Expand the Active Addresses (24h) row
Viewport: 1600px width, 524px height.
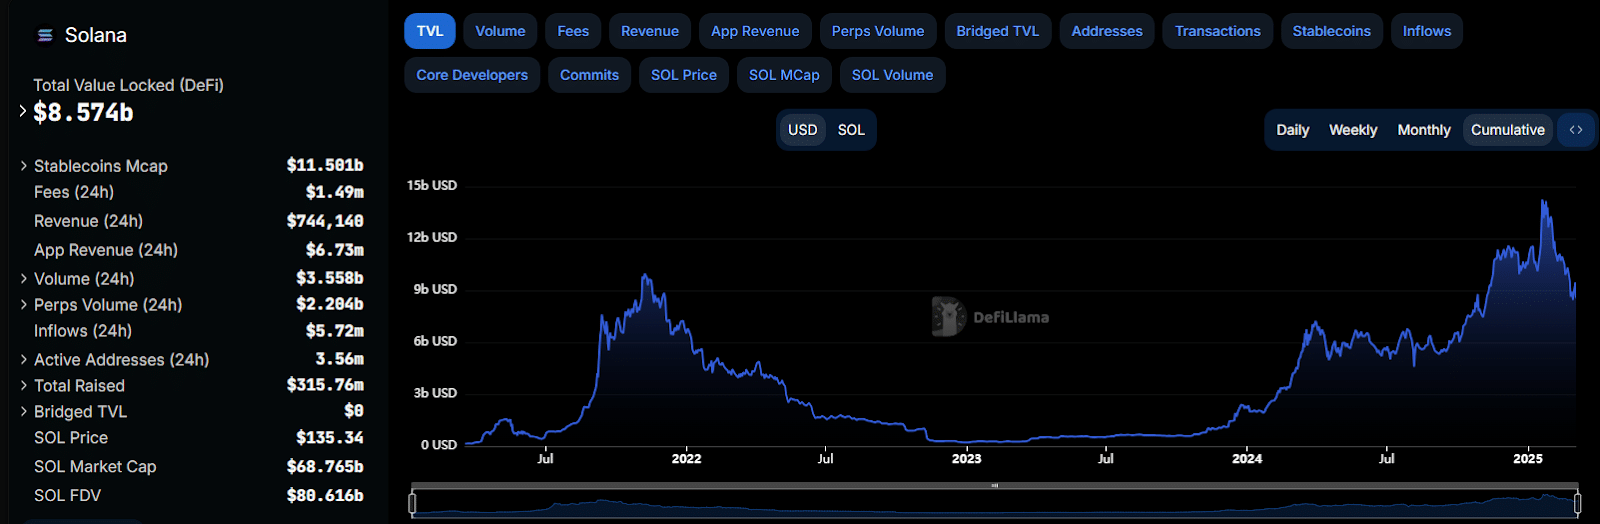[23, 360]
